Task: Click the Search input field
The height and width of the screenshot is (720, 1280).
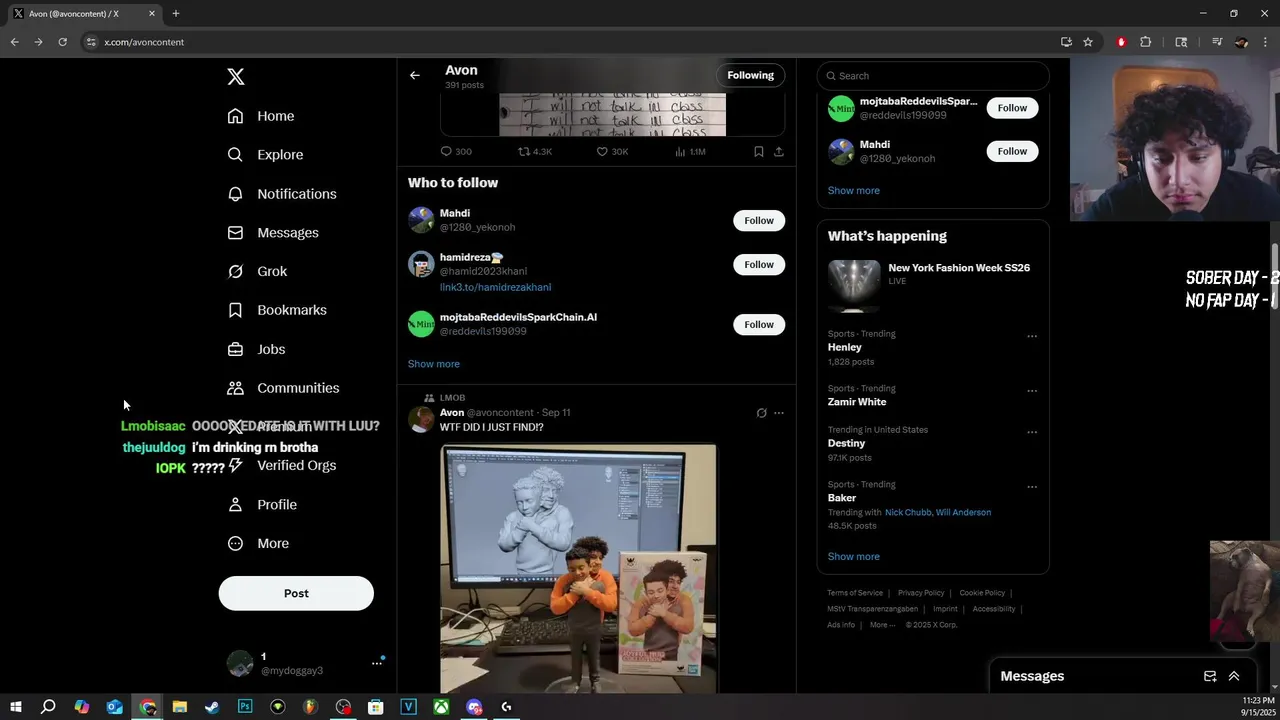Action: coord(933,76)
